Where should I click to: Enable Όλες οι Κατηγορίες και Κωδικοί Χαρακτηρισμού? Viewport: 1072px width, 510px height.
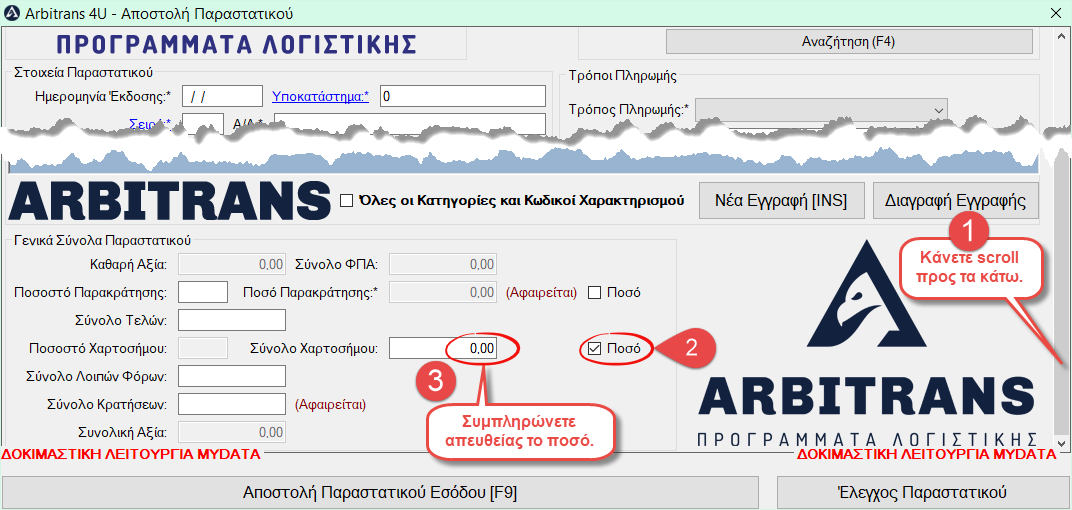(x=346, y=200)
